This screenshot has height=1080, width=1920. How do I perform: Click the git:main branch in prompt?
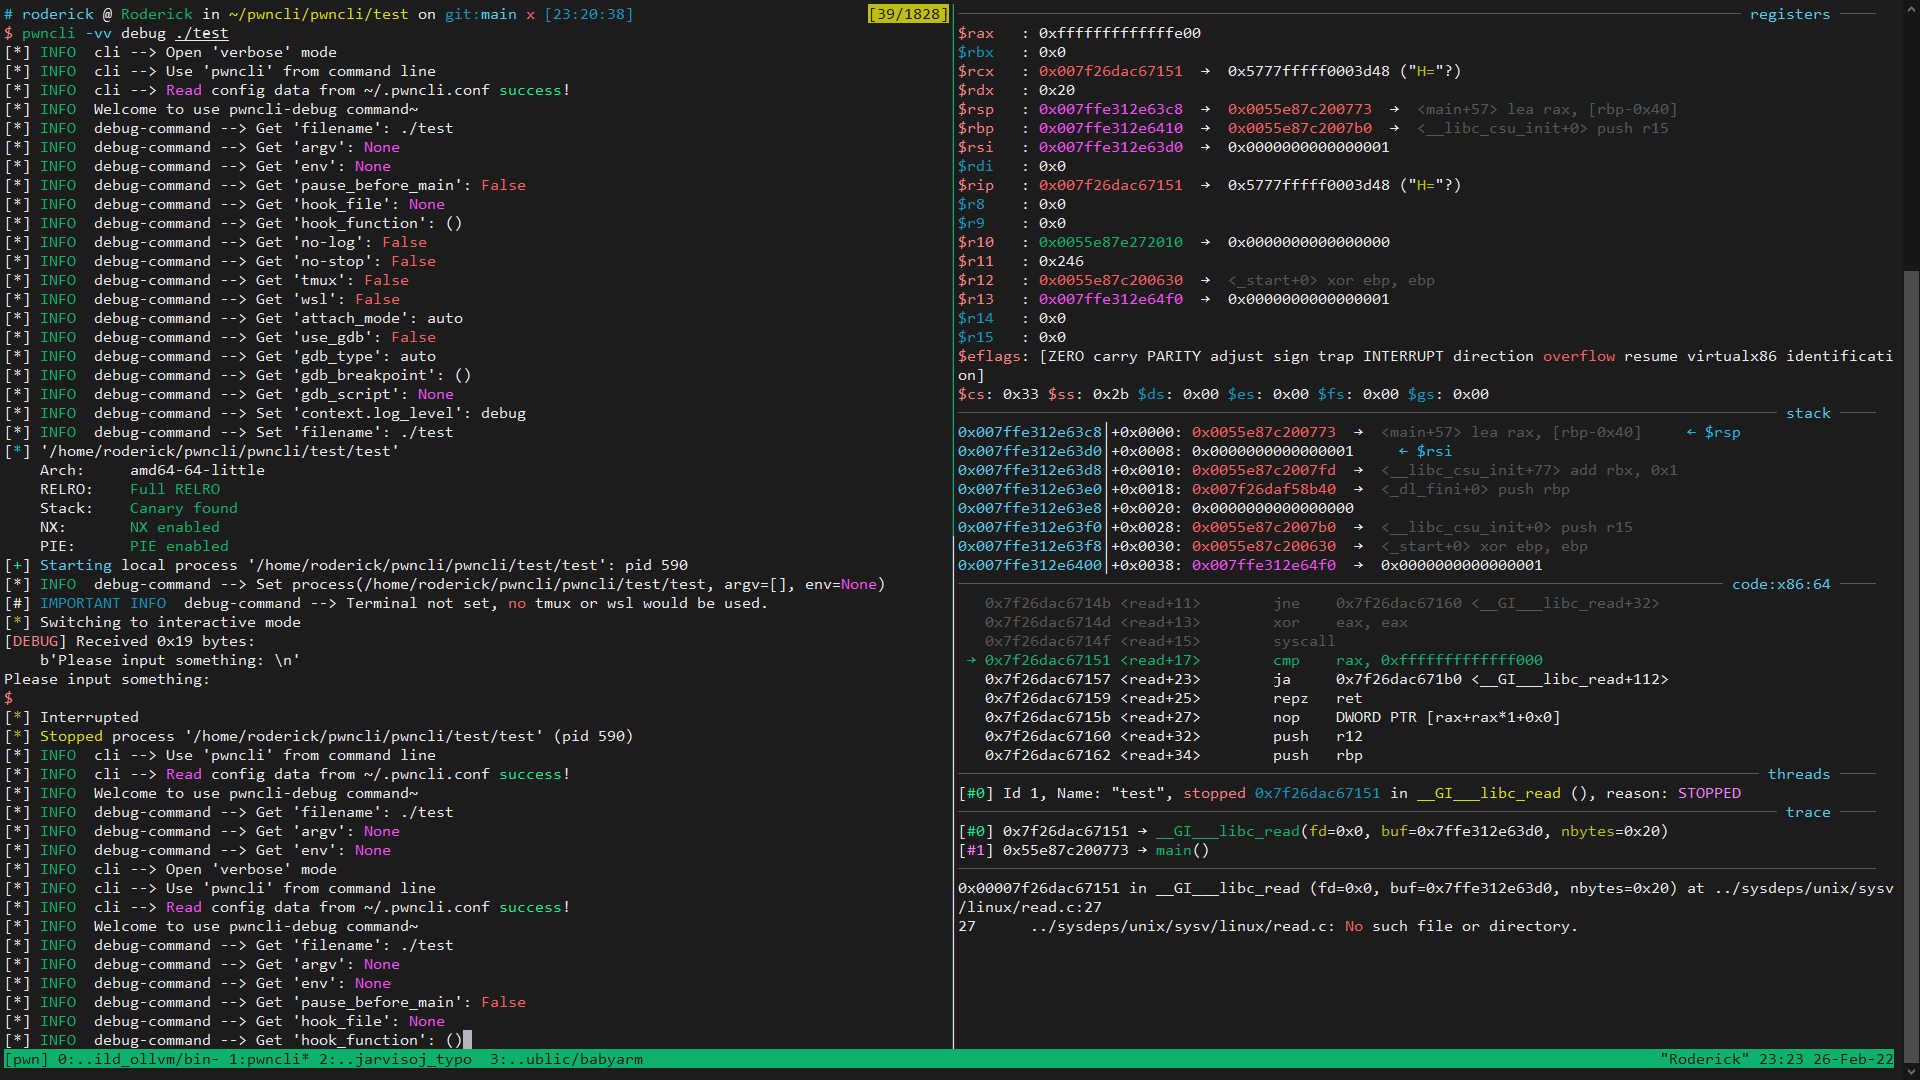480,14
